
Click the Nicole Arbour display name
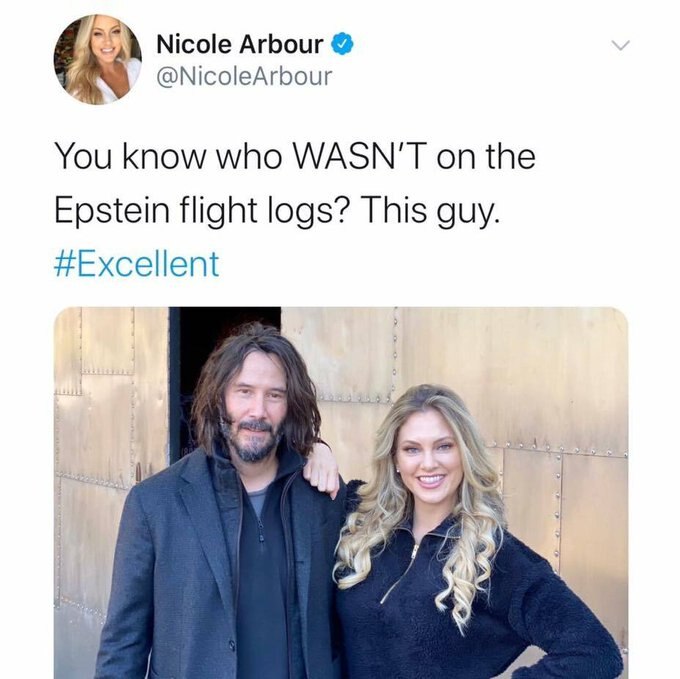(x=240, y=44)
